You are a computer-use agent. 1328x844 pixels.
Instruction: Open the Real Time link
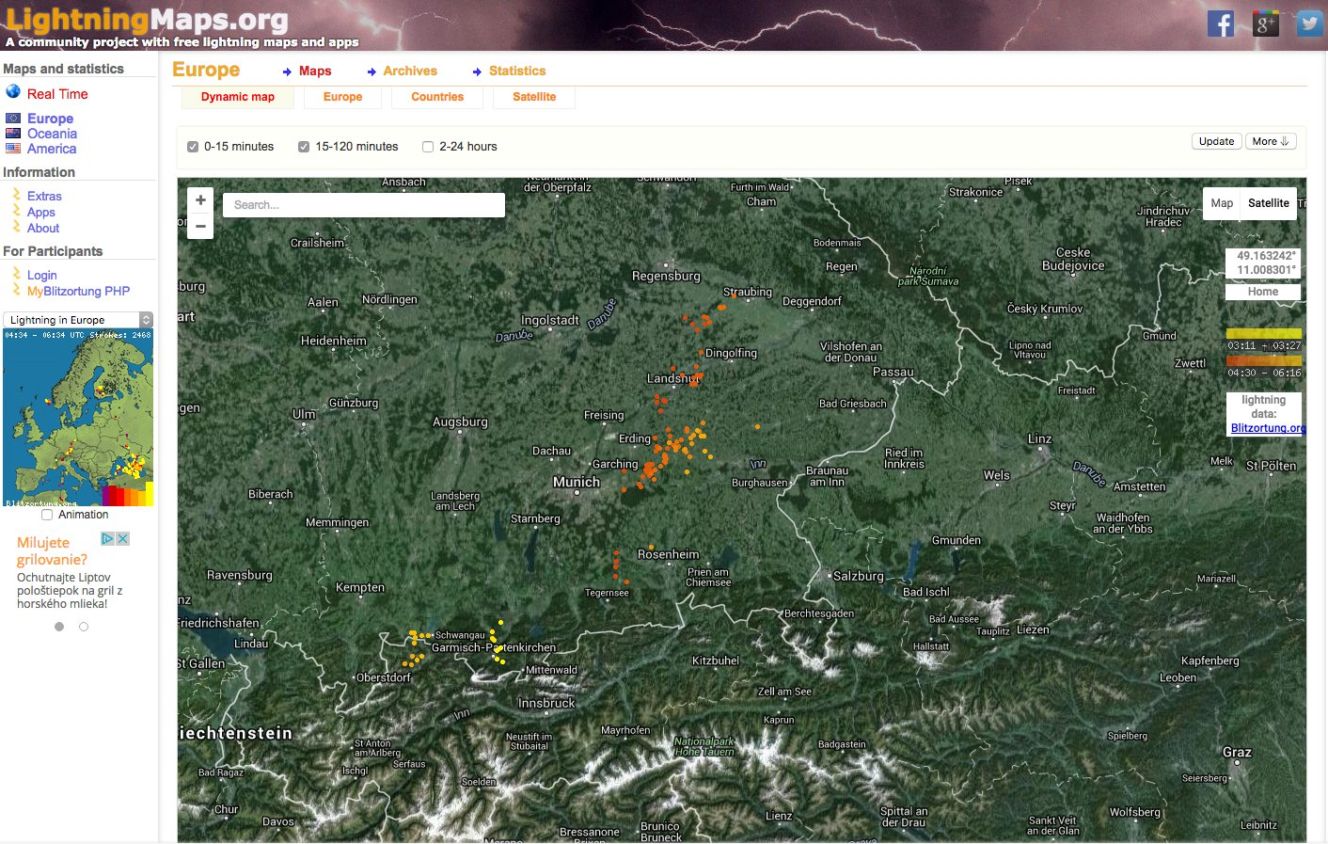point(57,94)
